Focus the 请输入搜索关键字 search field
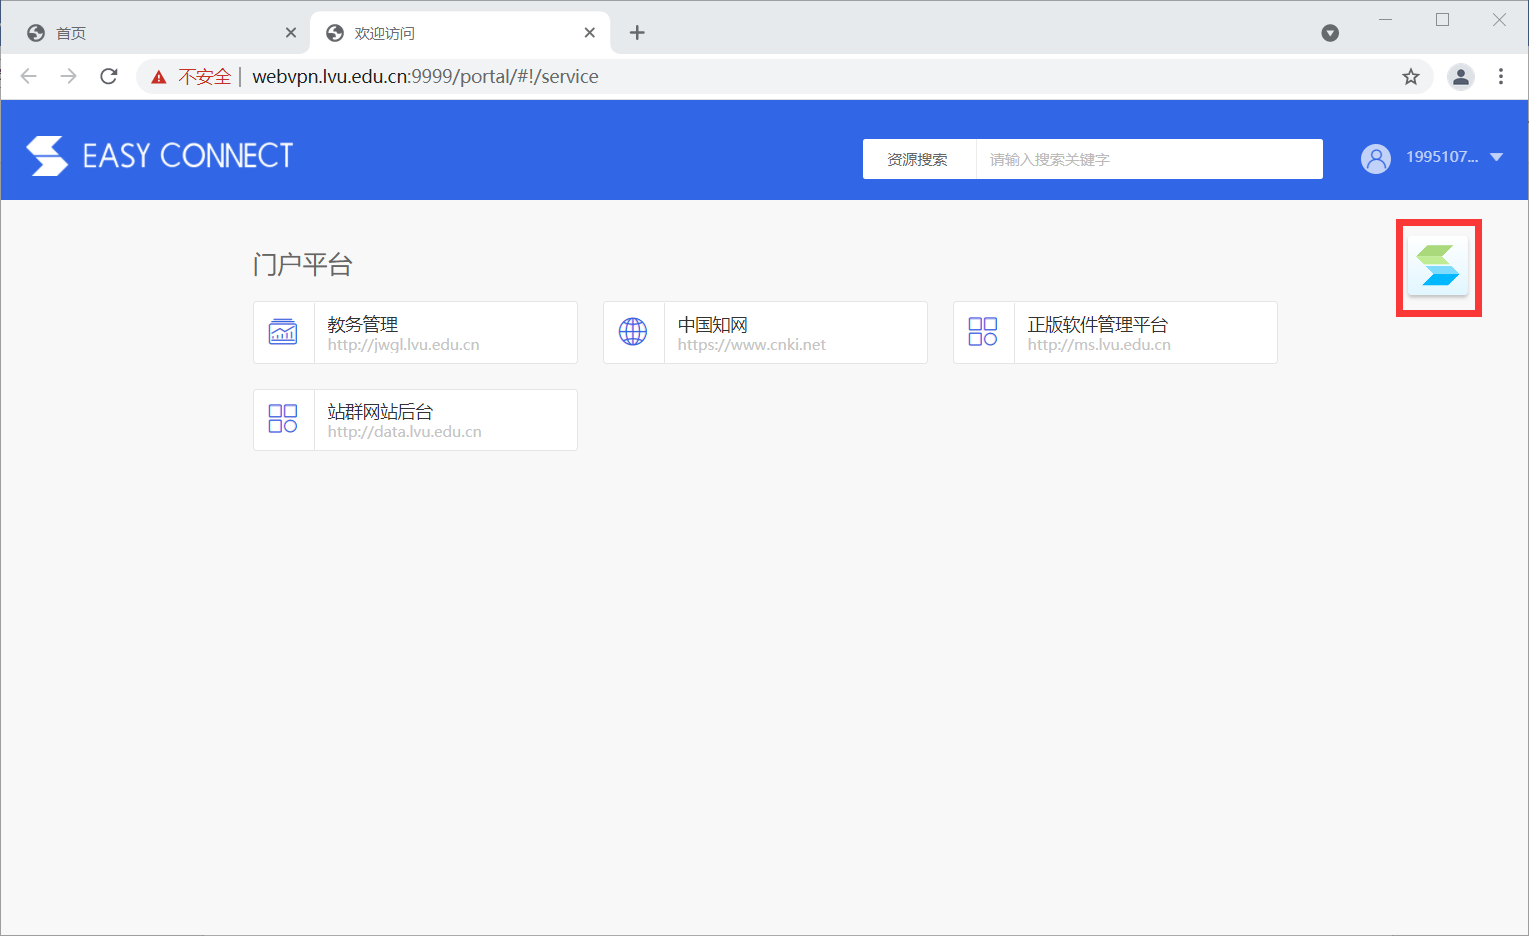 point(1149,159)
